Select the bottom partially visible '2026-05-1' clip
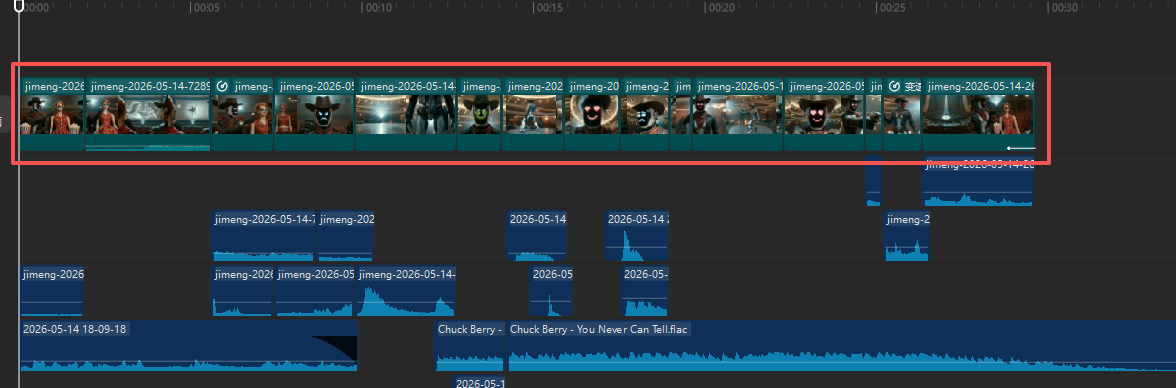The width and height of the screenshot is (1176, 388). coord(480,383)
